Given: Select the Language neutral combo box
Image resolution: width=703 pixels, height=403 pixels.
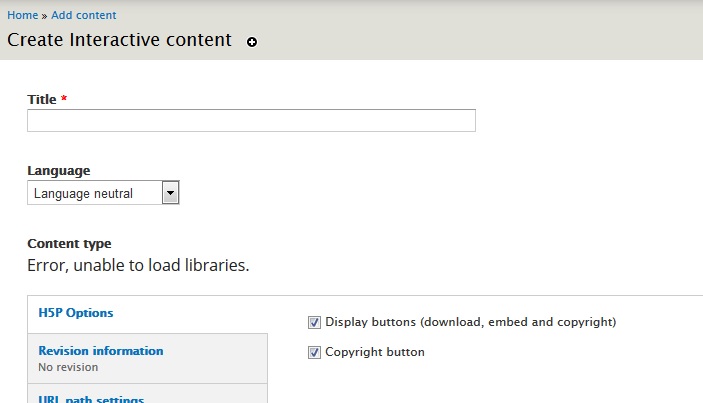Looking at the screenshot, I should (103, 193).
